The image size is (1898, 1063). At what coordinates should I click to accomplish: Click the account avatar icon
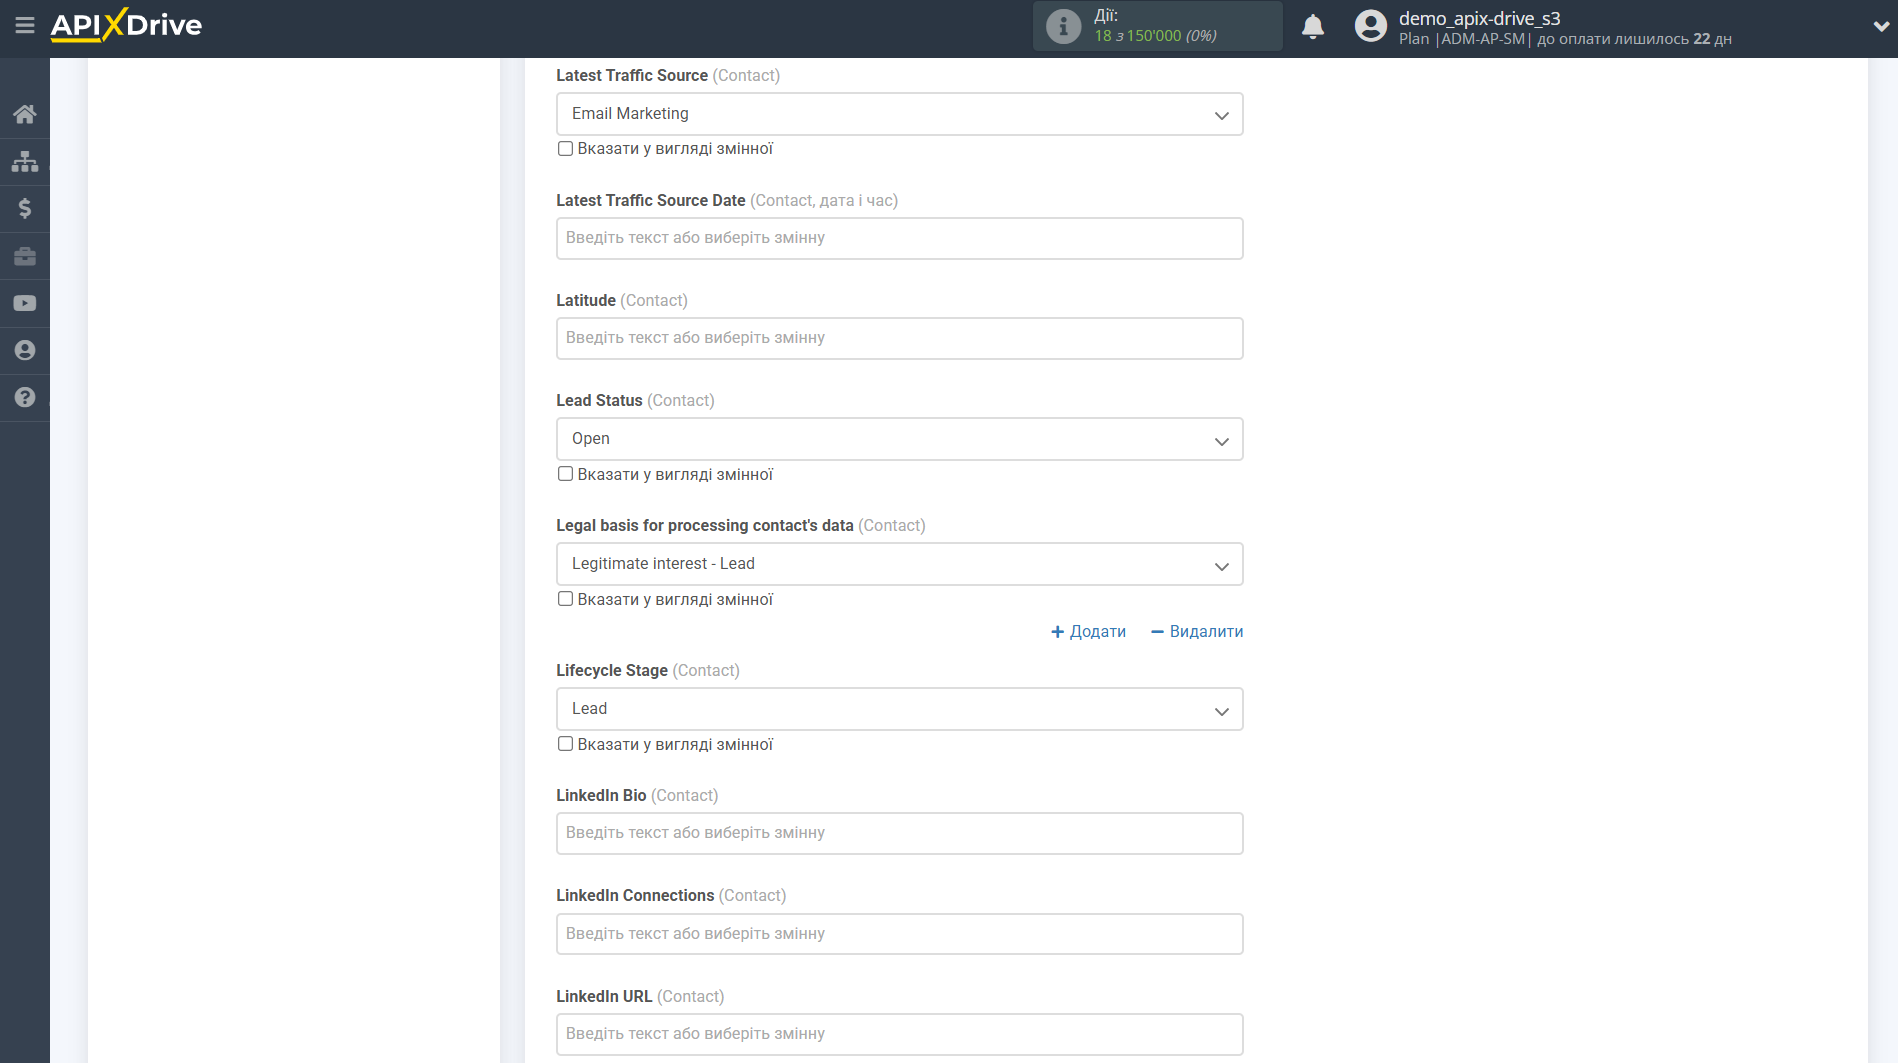[1371, 26]
